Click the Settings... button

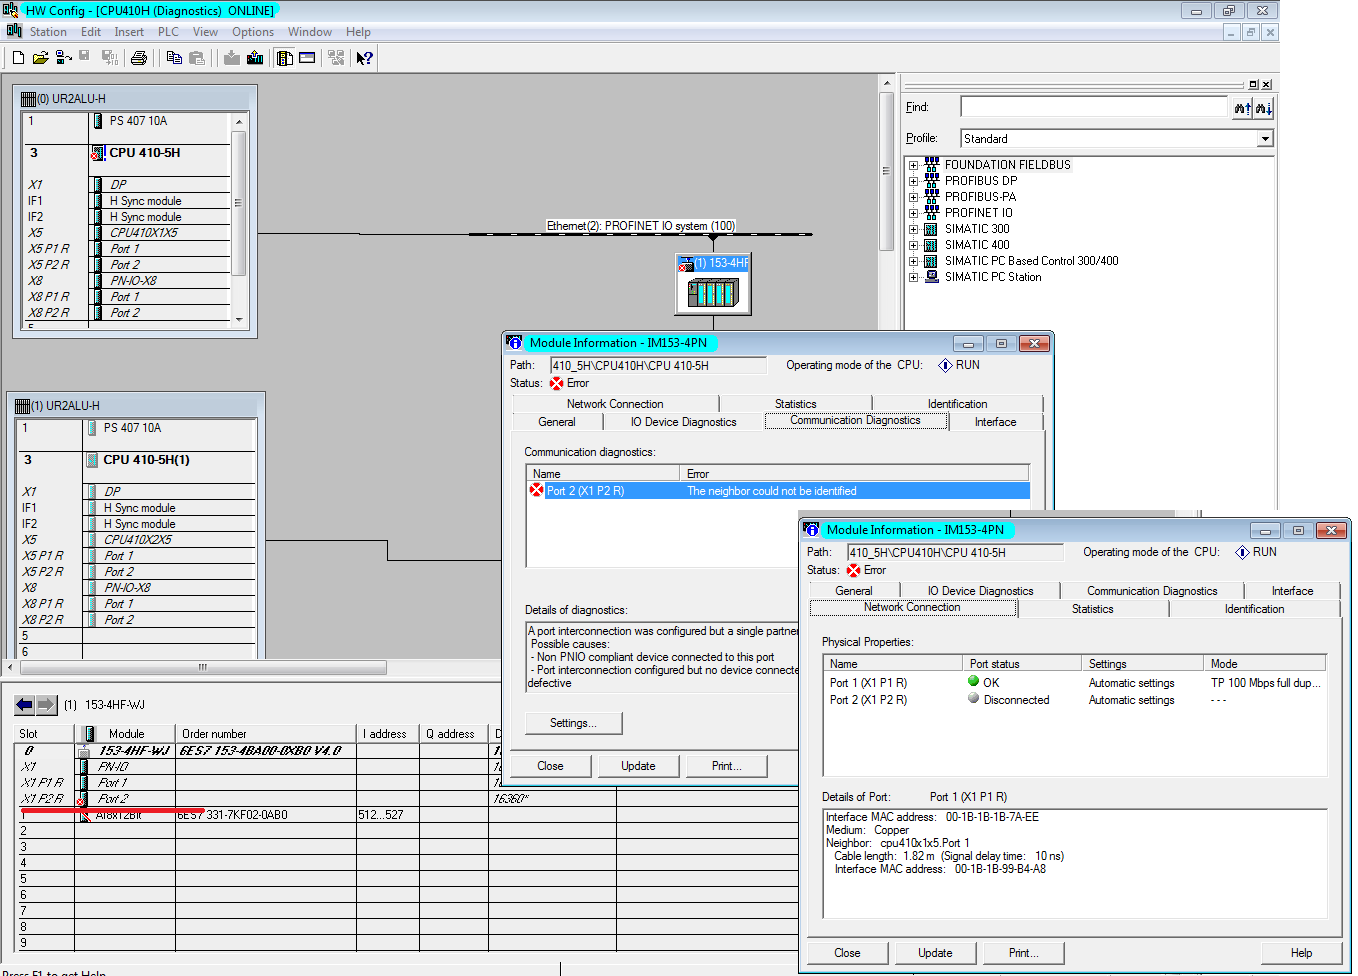coord(573,723)
